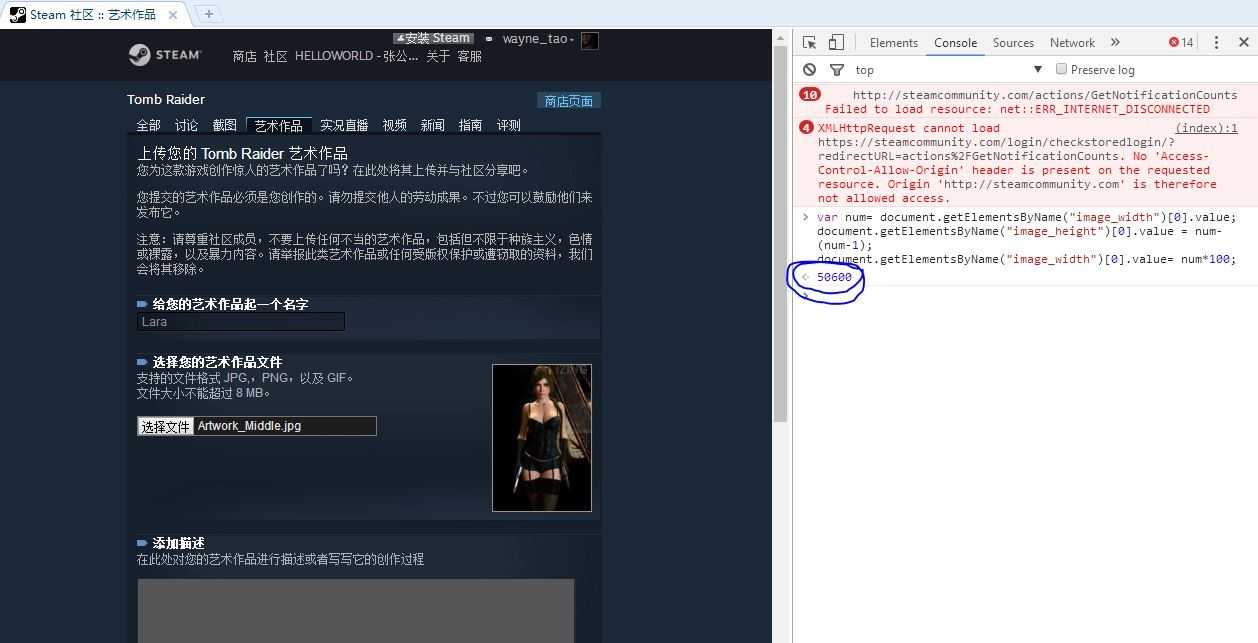The height and width of the screenshot is (643, 1258).
Task: Open DevTools three-dot customize menu
Action: (x=1216, y=42)
